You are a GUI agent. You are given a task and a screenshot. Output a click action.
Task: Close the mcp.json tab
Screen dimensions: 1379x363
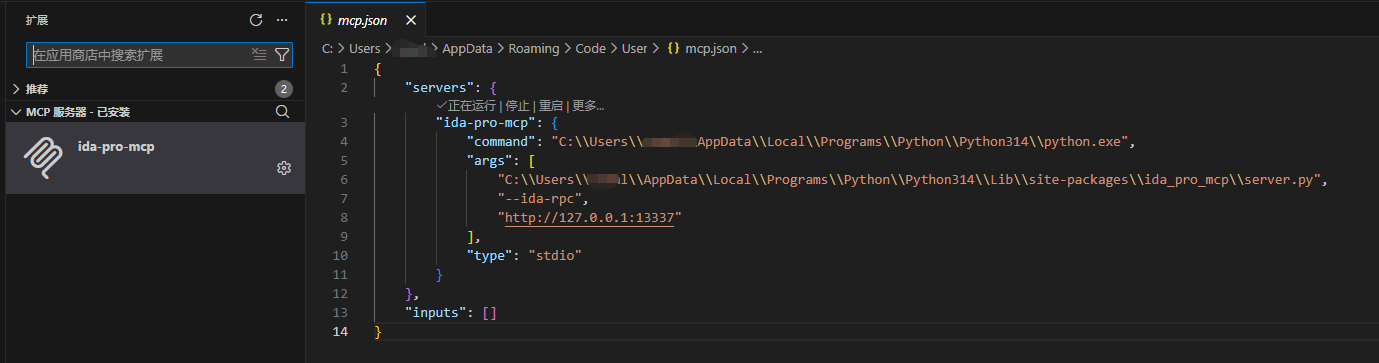point(411,20)
